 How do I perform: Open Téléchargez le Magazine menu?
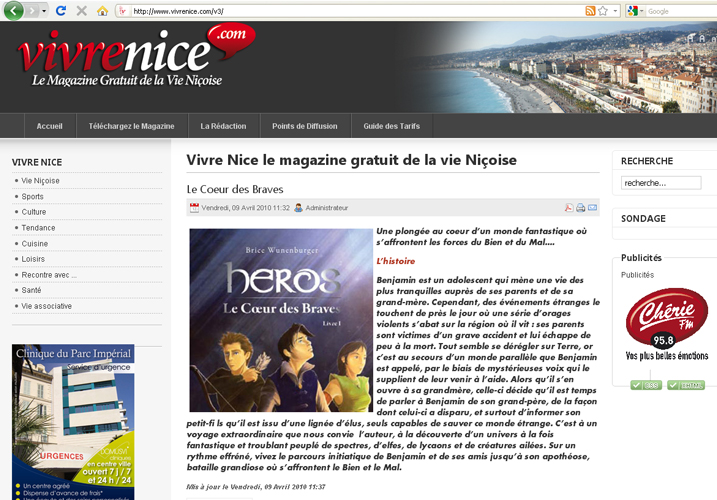coord(132,126)
